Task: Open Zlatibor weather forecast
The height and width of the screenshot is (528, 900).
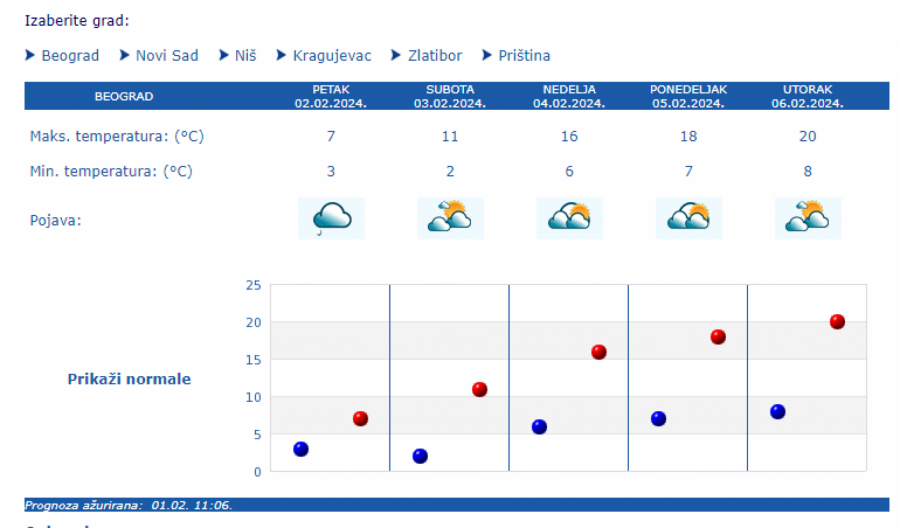Action: click(x=435, y=56)
